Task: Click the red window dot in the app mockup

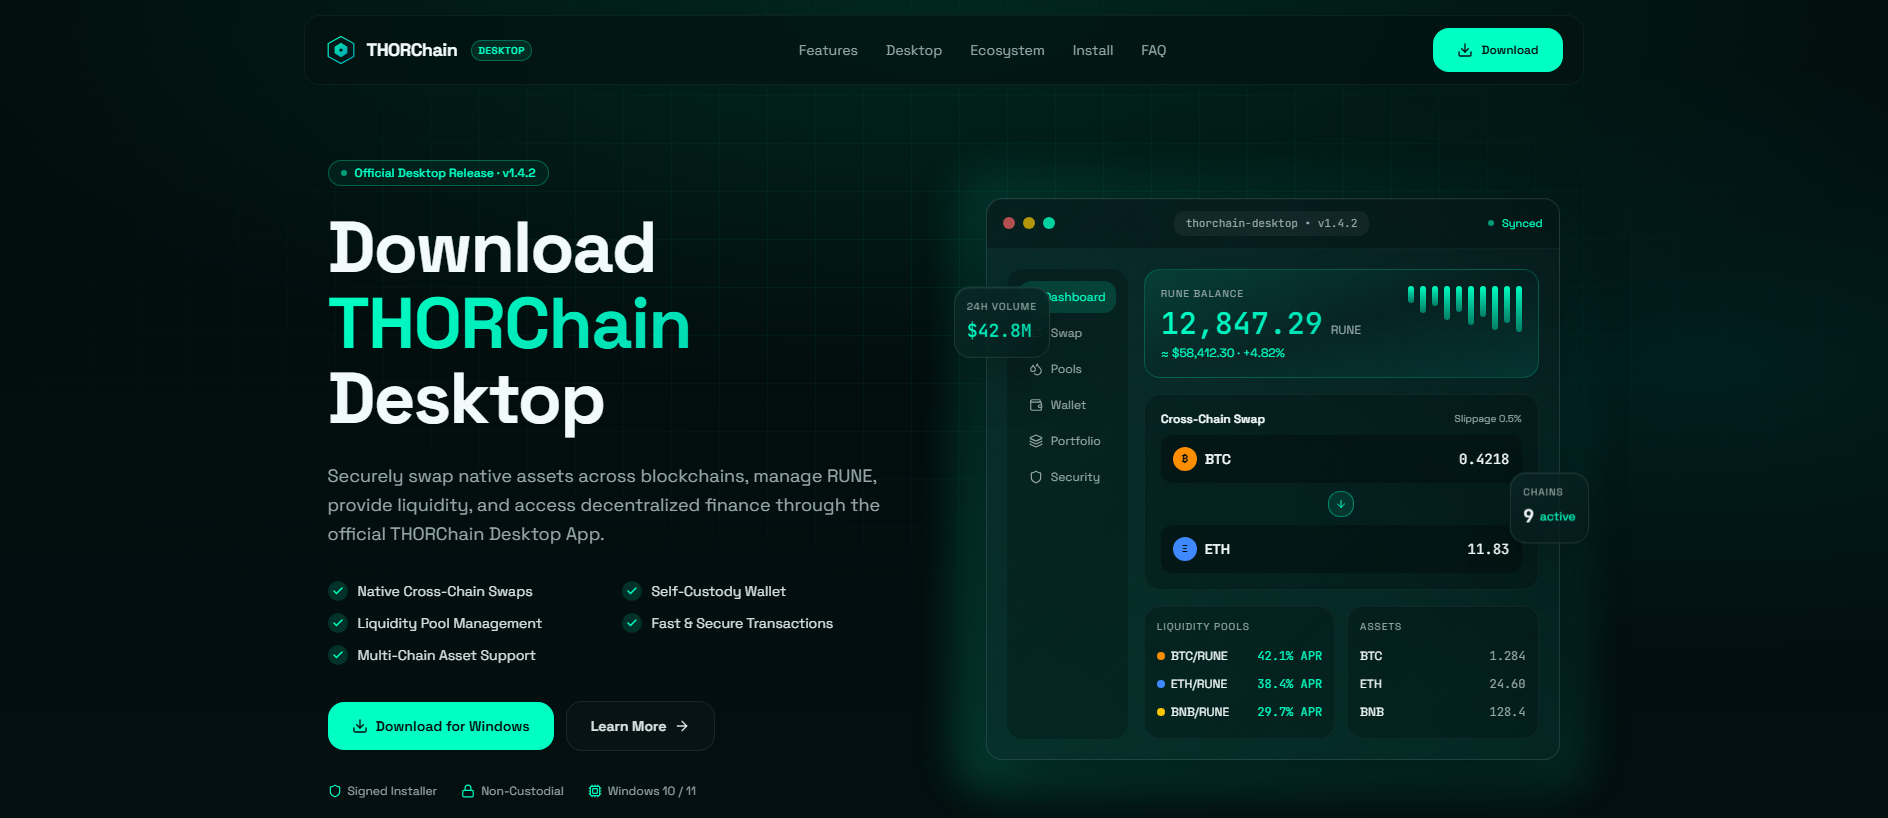Action: (x=1009, y=223)
